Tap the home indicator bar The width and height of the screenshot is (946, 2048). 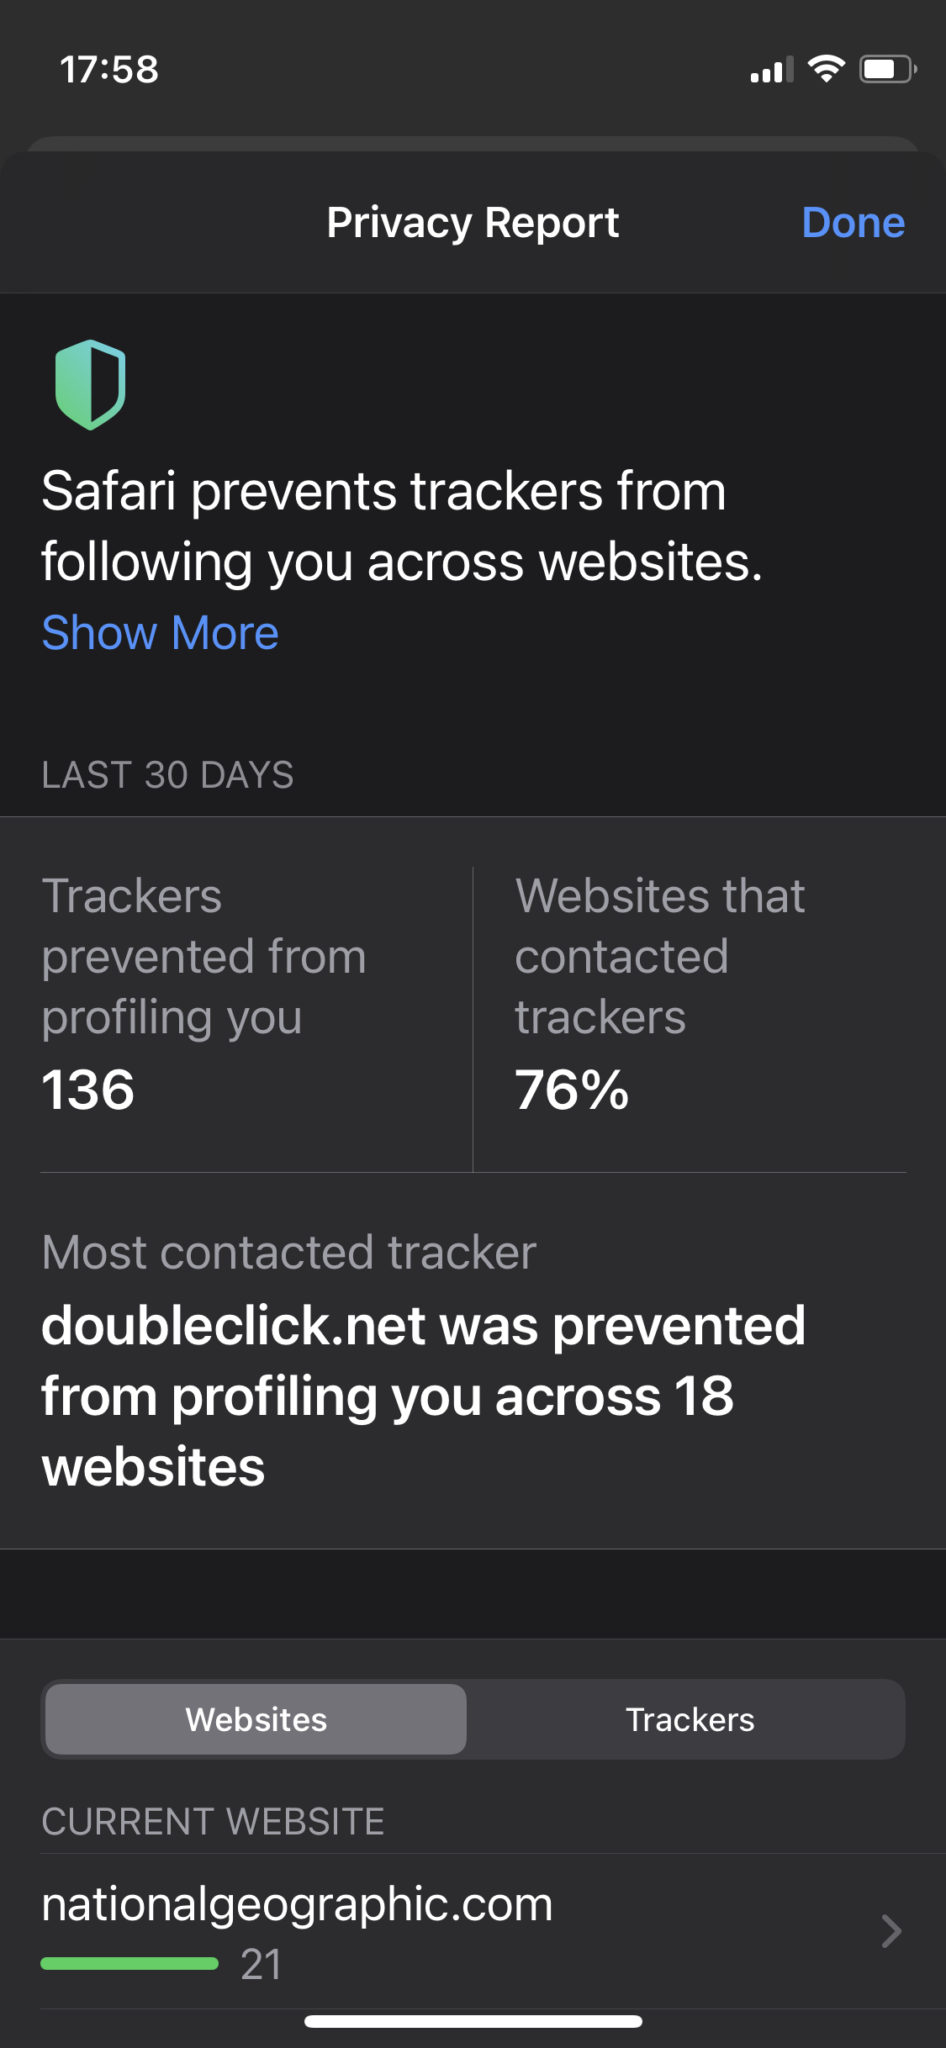(x=473, y=2021)
